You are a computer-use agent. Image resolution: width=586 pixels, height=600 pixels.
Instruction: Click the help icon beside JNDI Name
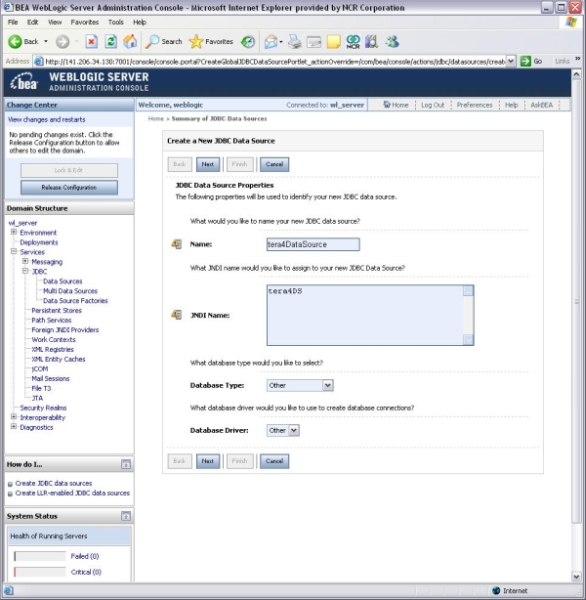(176, 315)
